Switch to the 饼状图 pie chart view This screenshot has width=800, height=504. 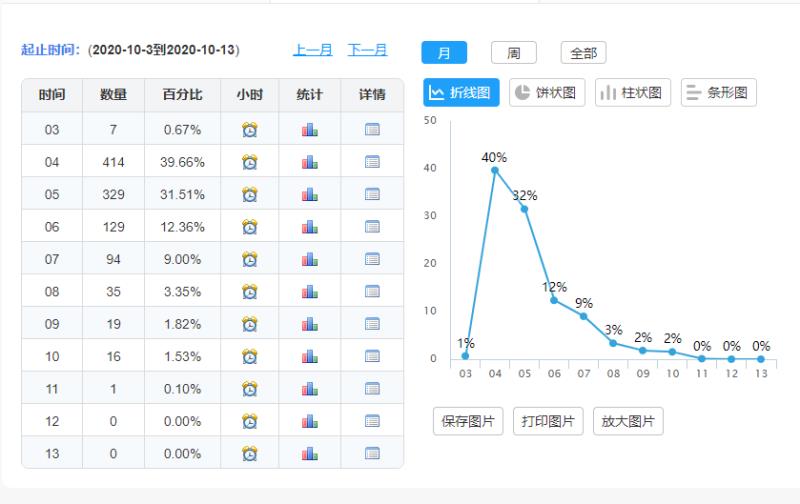click(x=547, y=93)
